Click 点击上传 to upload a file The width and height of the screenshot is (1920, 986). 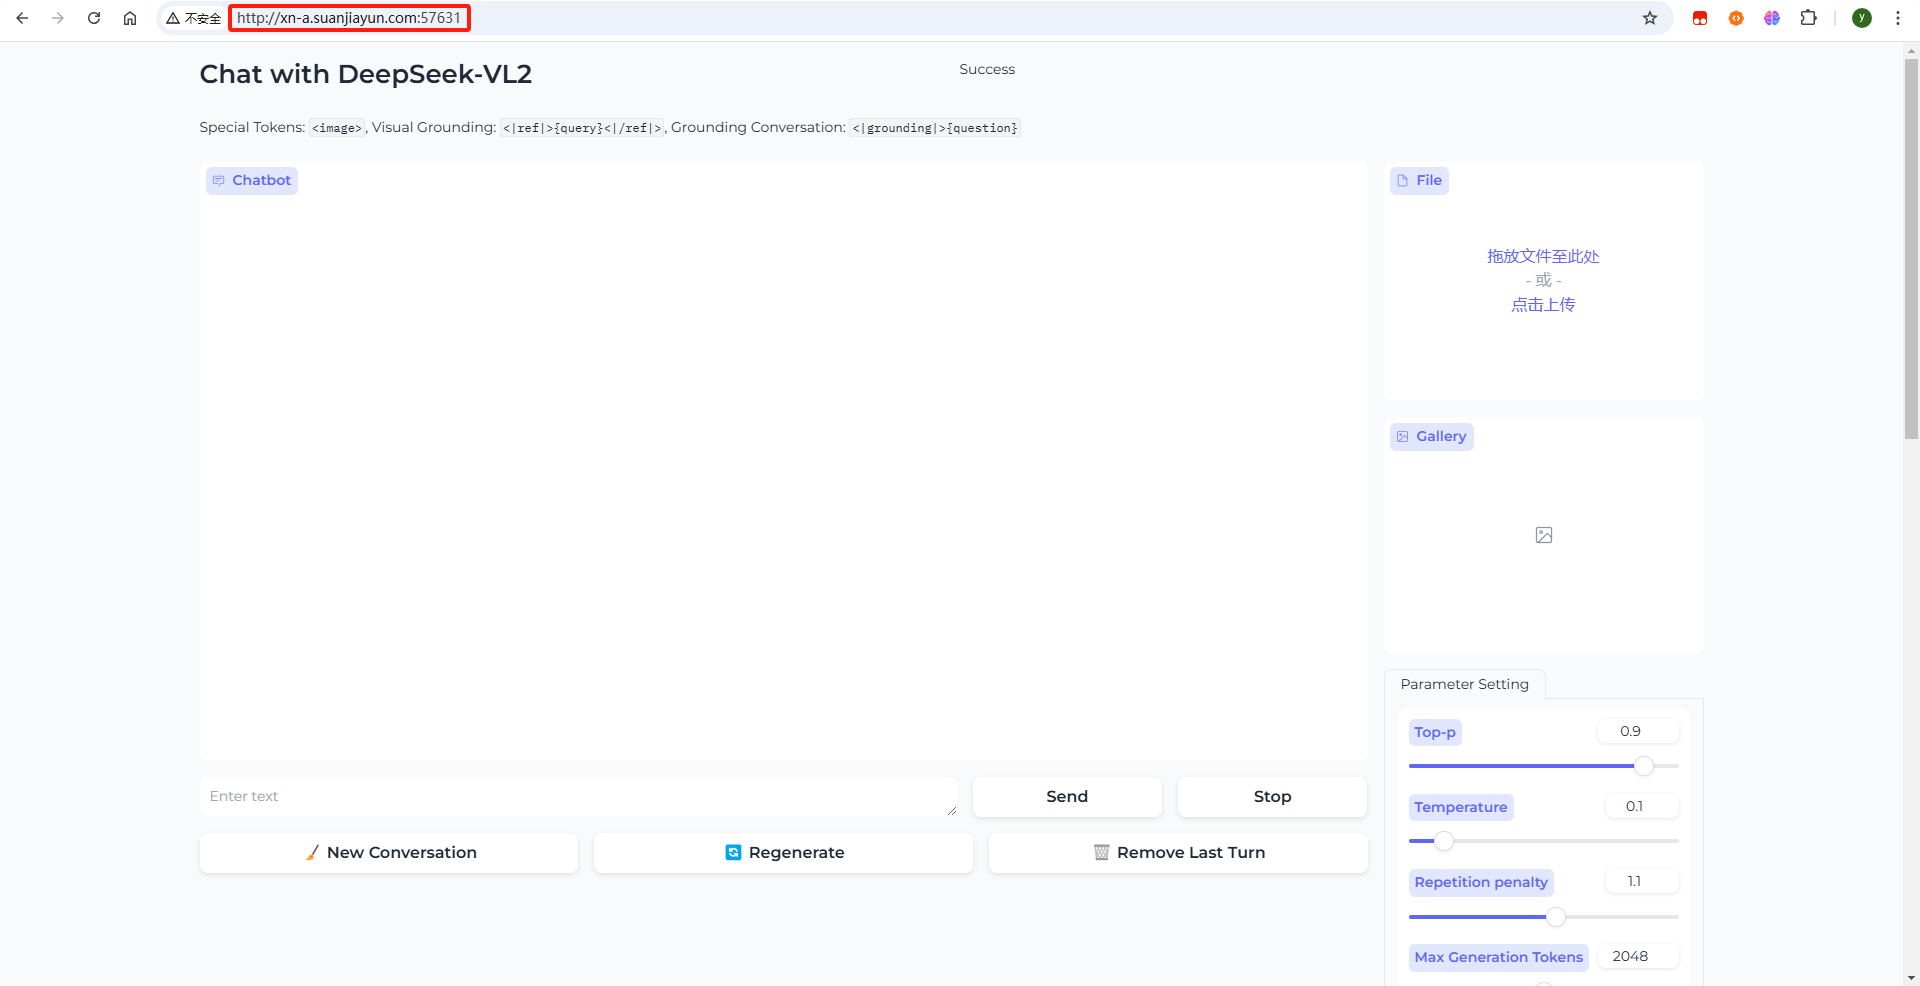[x=1543, y=305]
